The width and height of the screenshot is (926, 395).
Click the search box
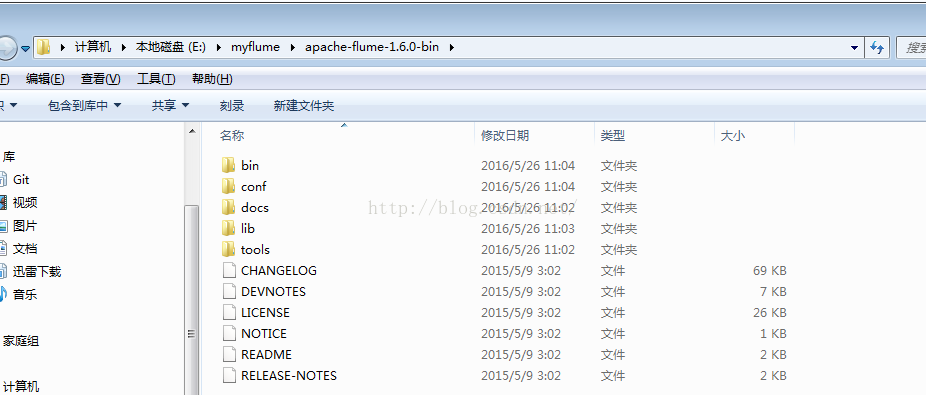(911, 48)
